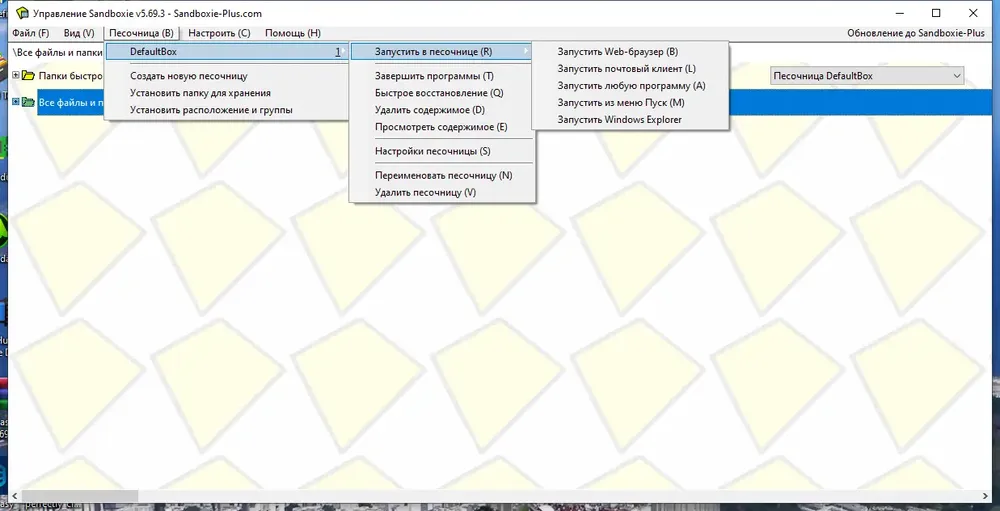Open the Песочница (B) menu
Viewport: 1000px width, 511px height.
[141, 33]
